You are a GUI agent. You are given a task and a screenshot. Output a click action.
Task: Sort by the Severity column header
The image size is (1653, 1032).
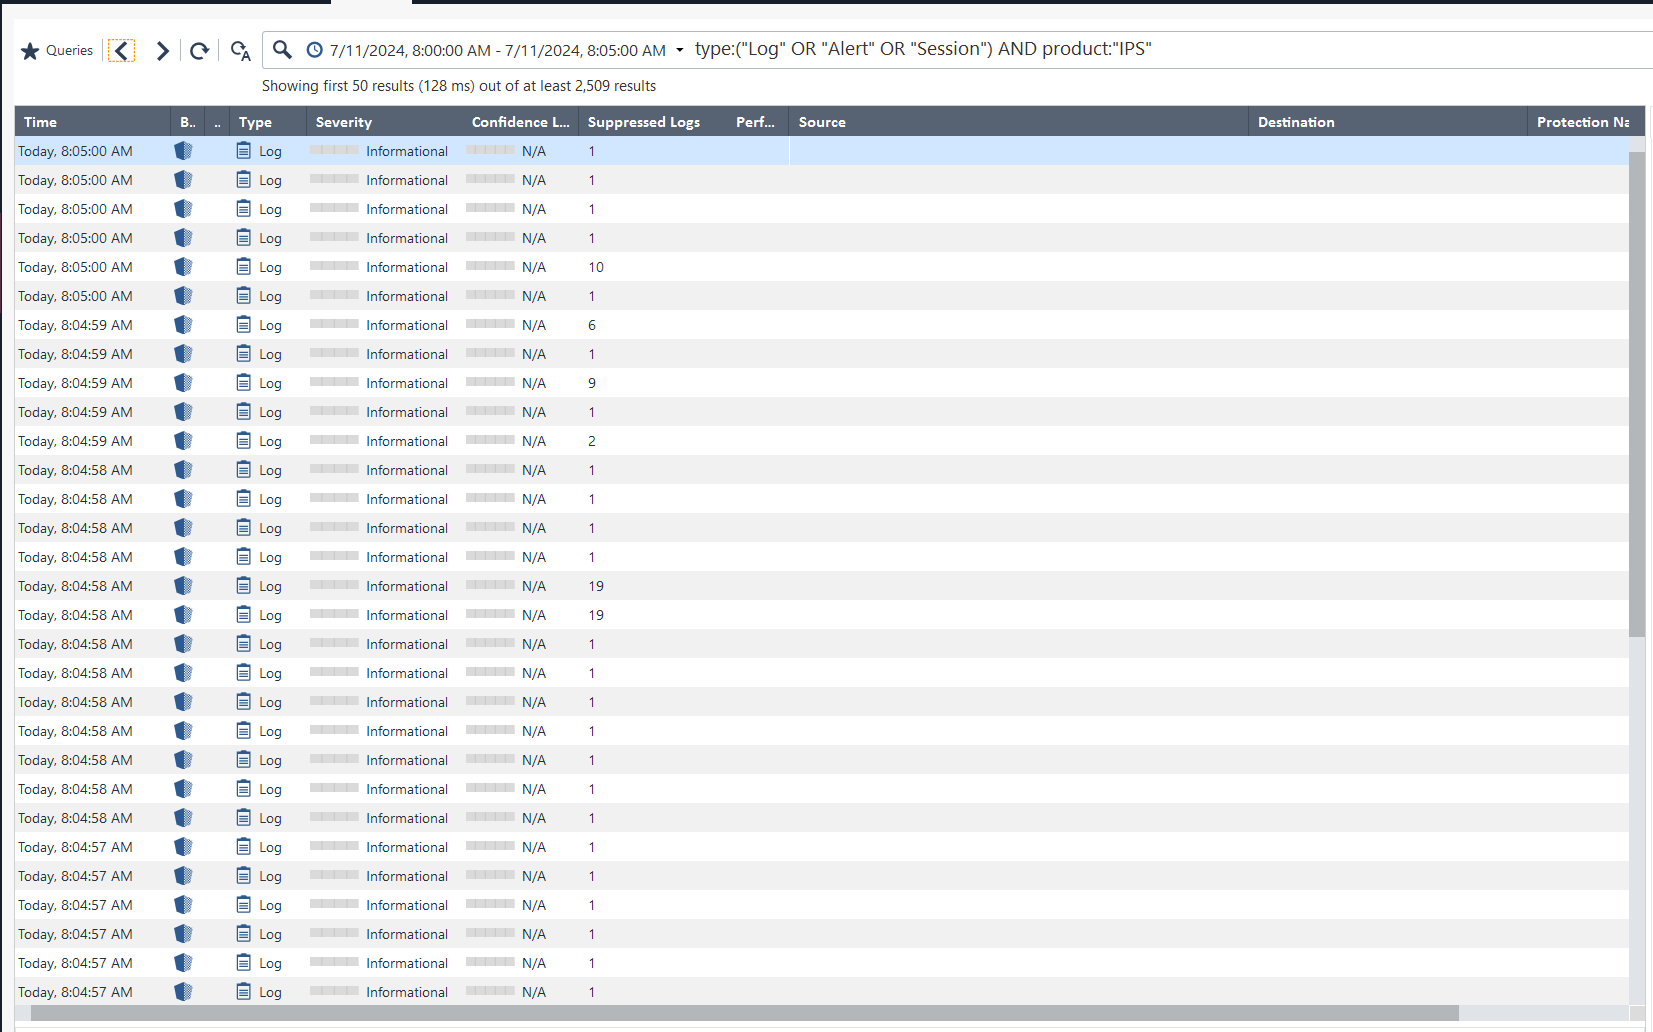tap(344, 122)
